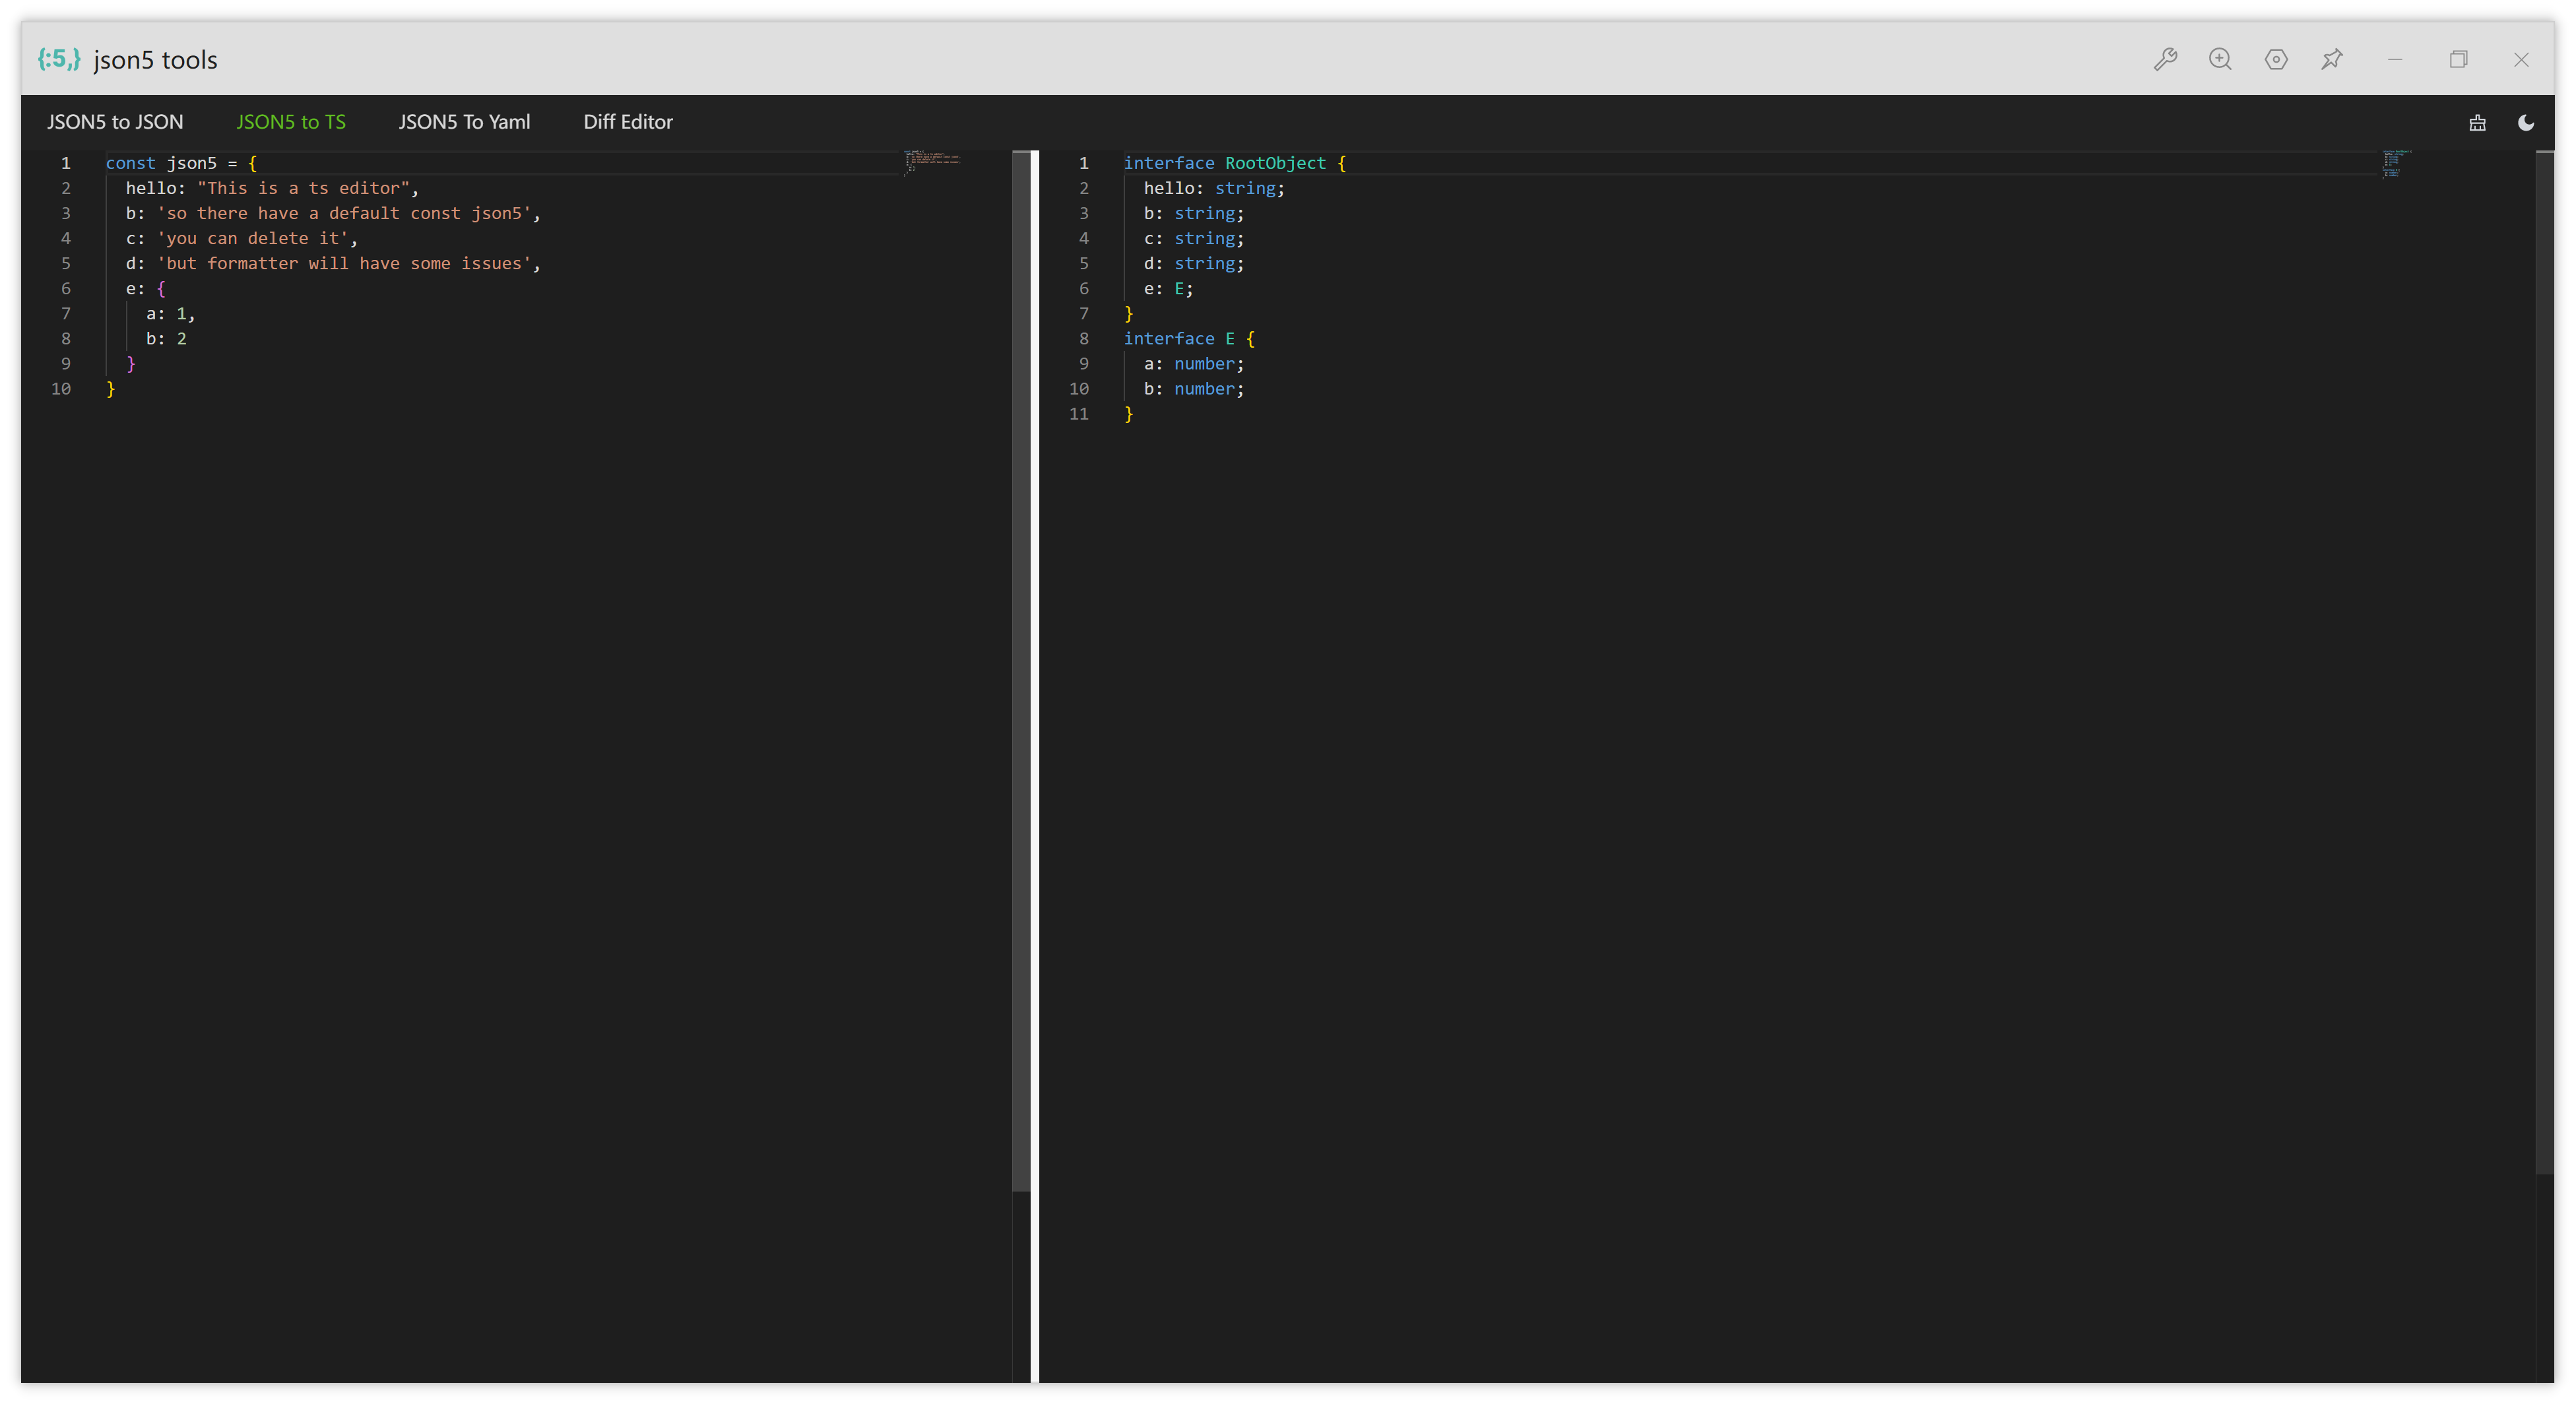Open the JSON5 To Yaml tab
Image resolution: width=2576 pixels, height=1404 pixels.
pos(465,122)
